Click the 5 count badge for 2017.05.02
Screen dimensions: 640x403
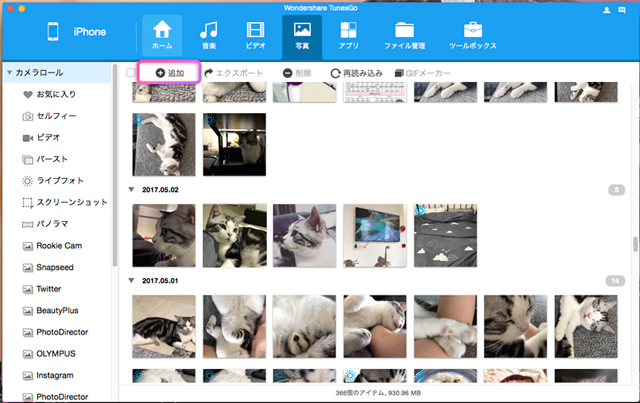point(616,190)
